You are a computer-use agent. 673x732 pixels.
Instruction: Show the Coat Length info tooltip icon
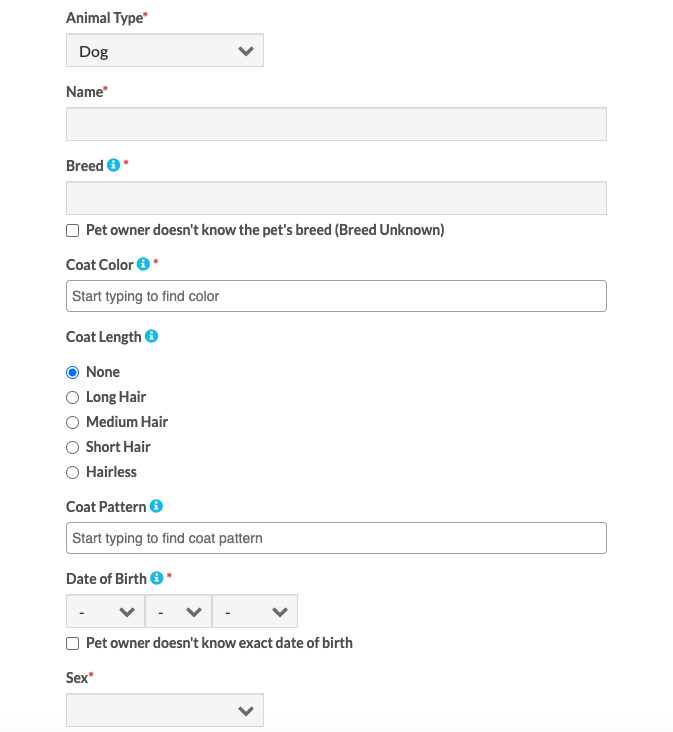151,336
